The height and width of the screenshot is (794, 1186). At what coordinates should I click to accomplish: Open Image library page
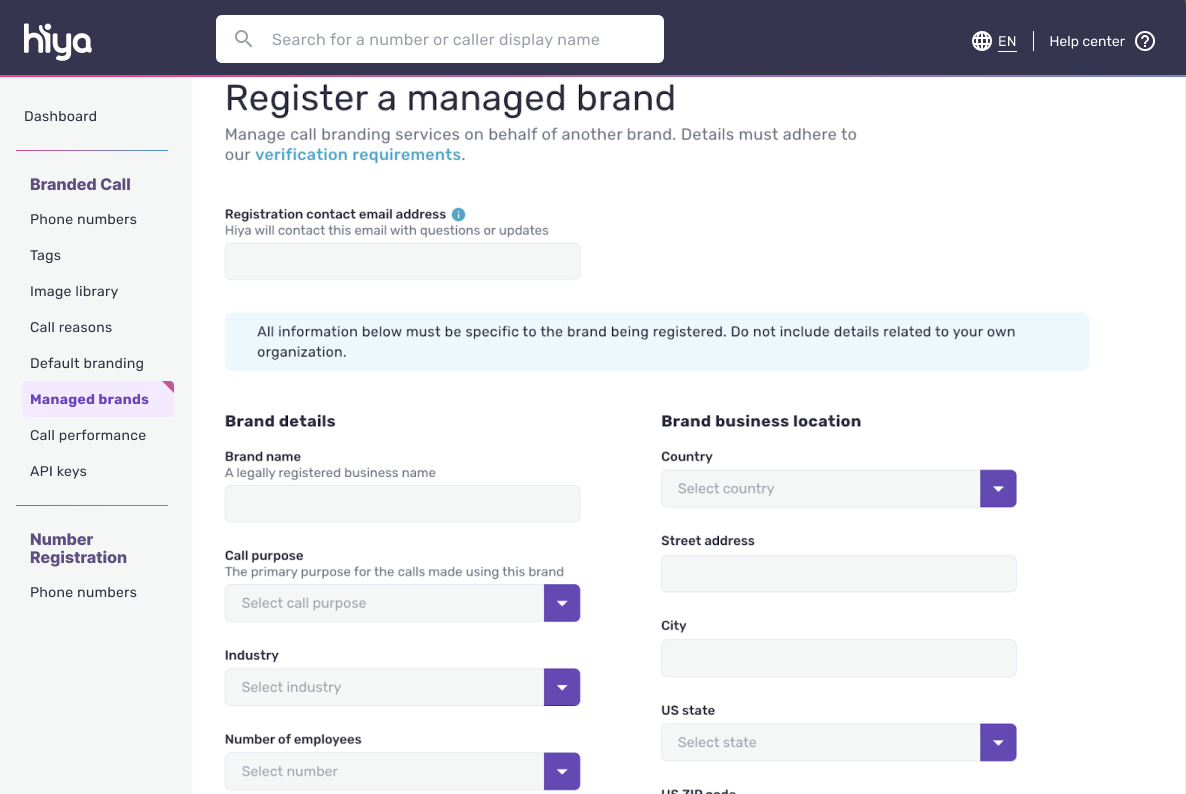click(74, 291)
